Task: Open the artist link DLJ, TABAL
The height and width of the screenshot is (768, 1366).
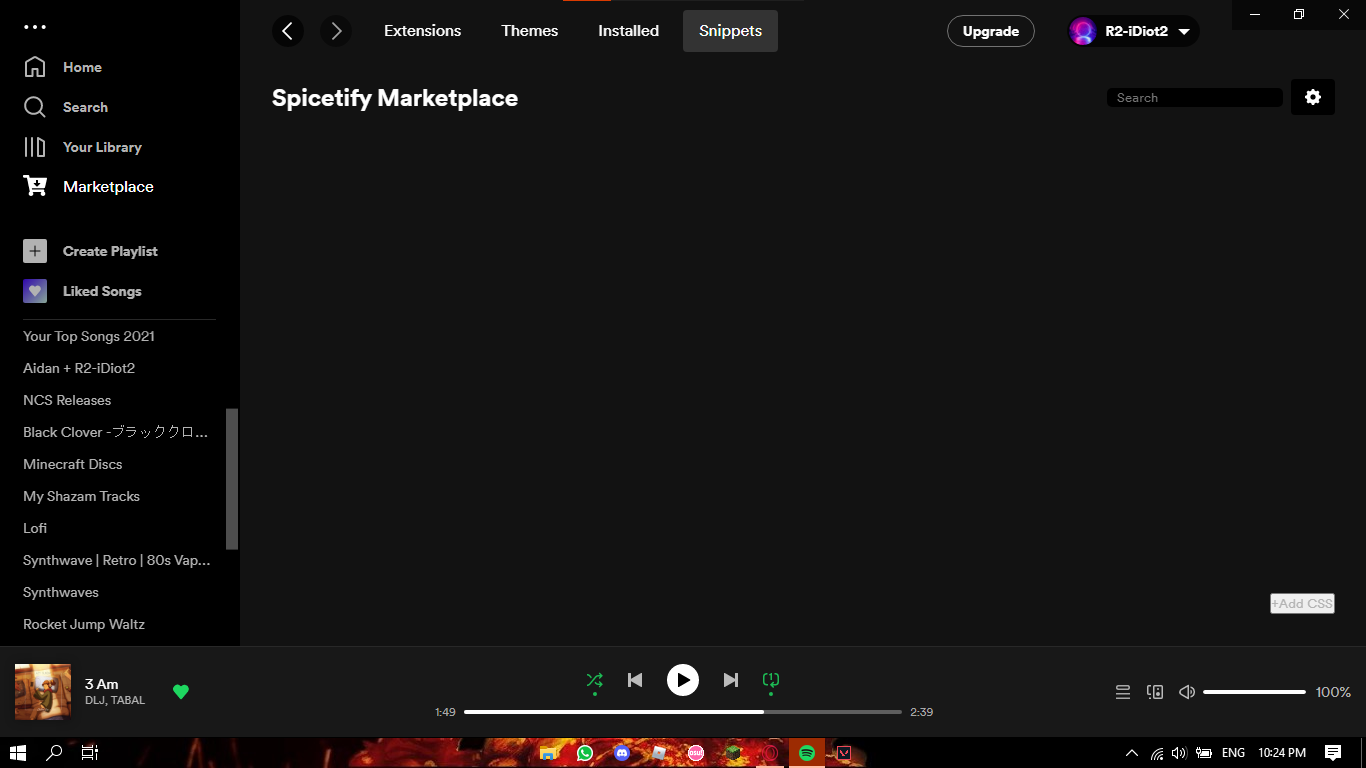Action: (x=115, y=700)
